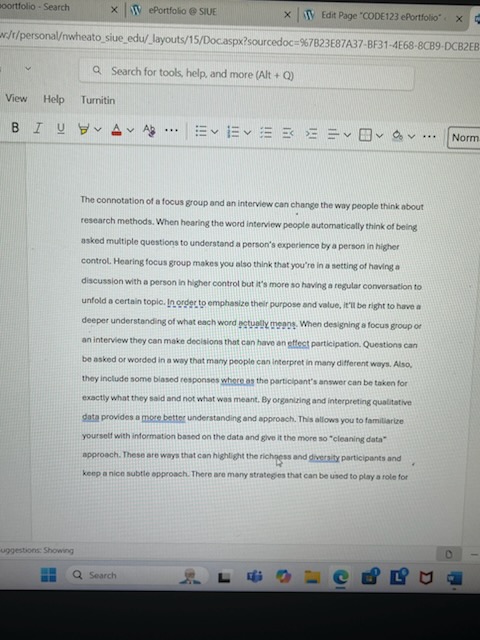Open more paragraph options ellipsis near Styles box

429,136
